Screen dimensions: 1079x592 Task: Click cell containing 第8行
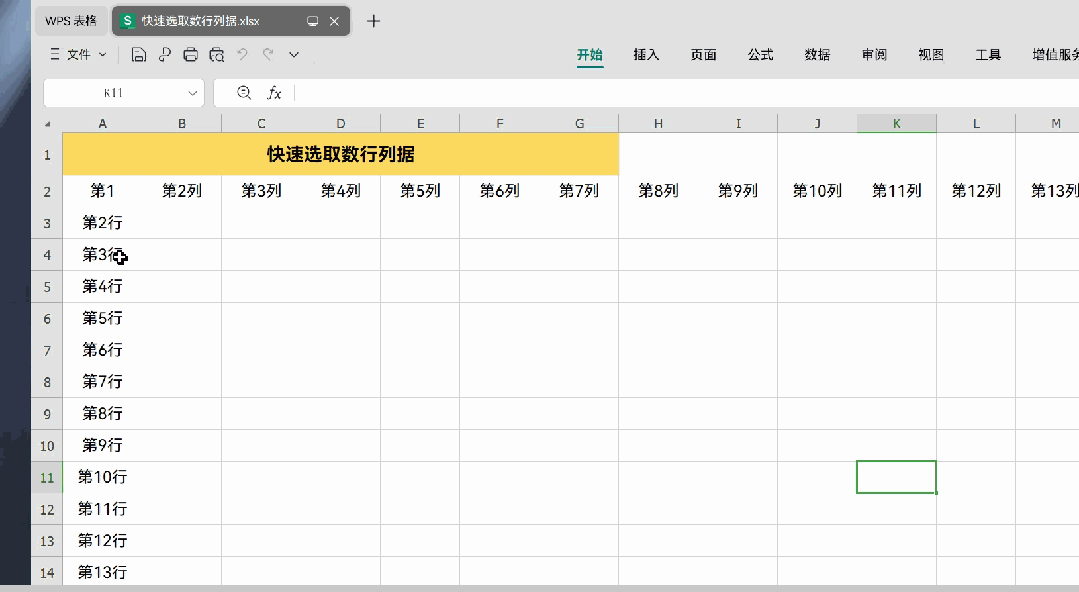click(103, 413)
